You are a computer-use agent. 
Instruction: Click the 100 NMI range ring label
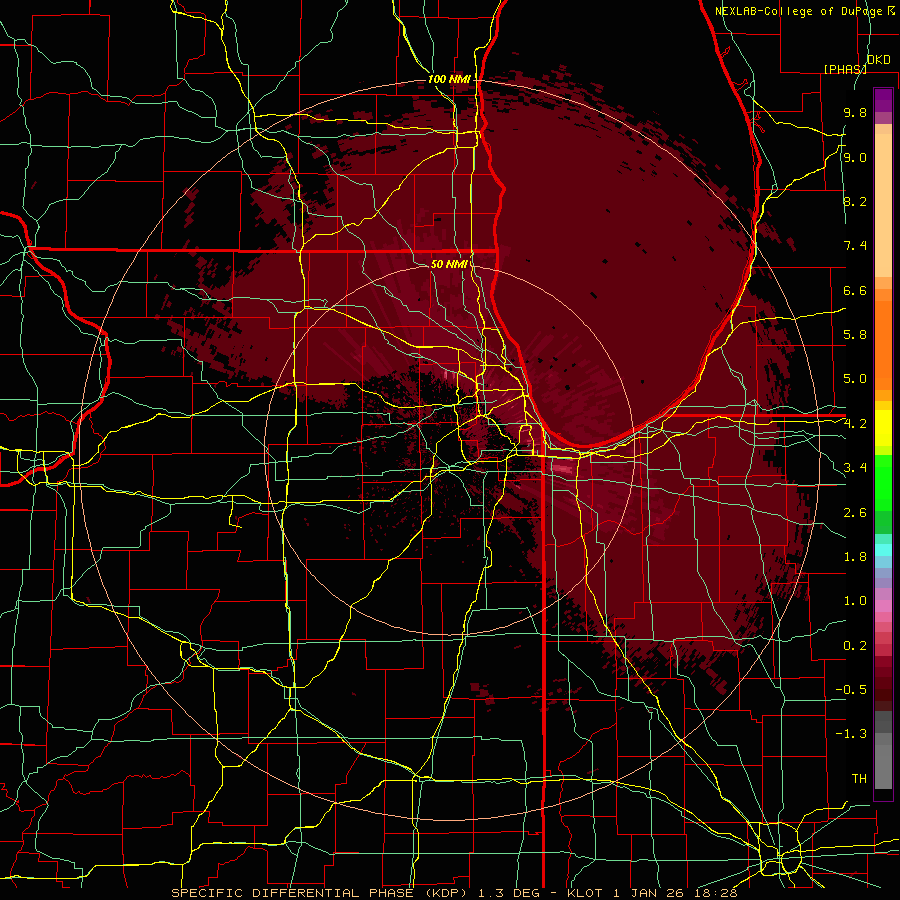tap(449, 79)
